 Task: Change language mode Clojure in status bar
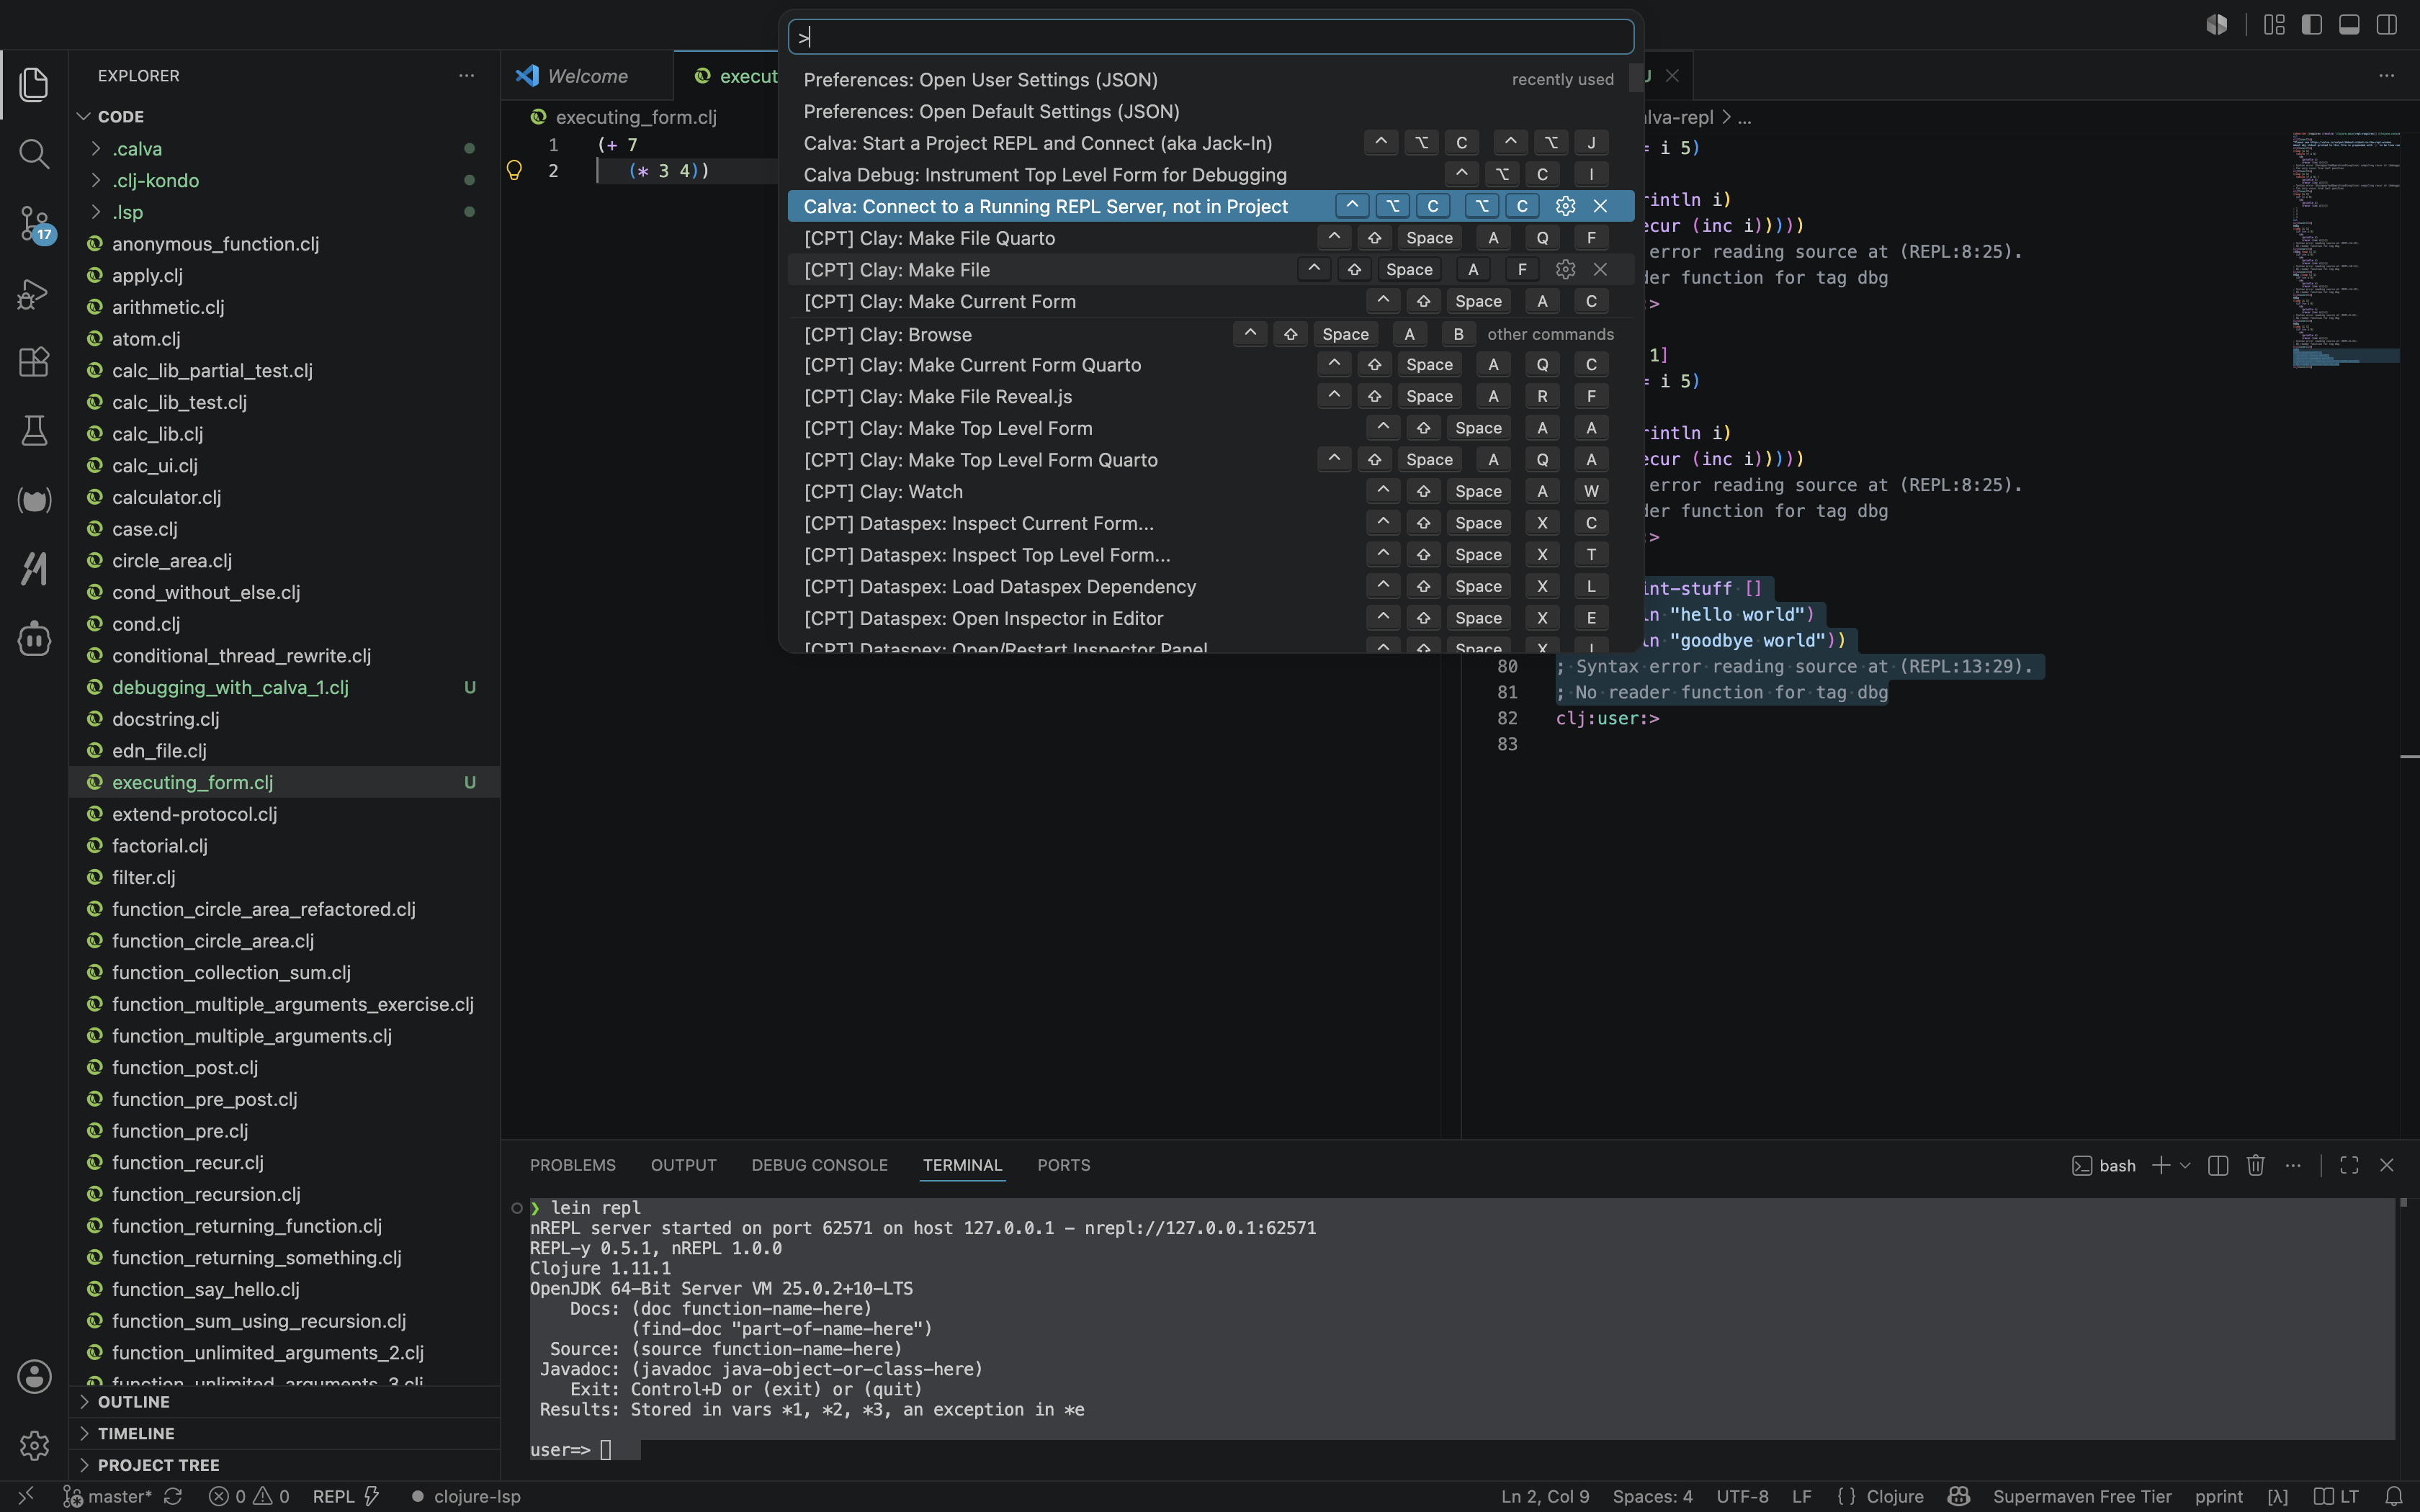(1895, 1496)
